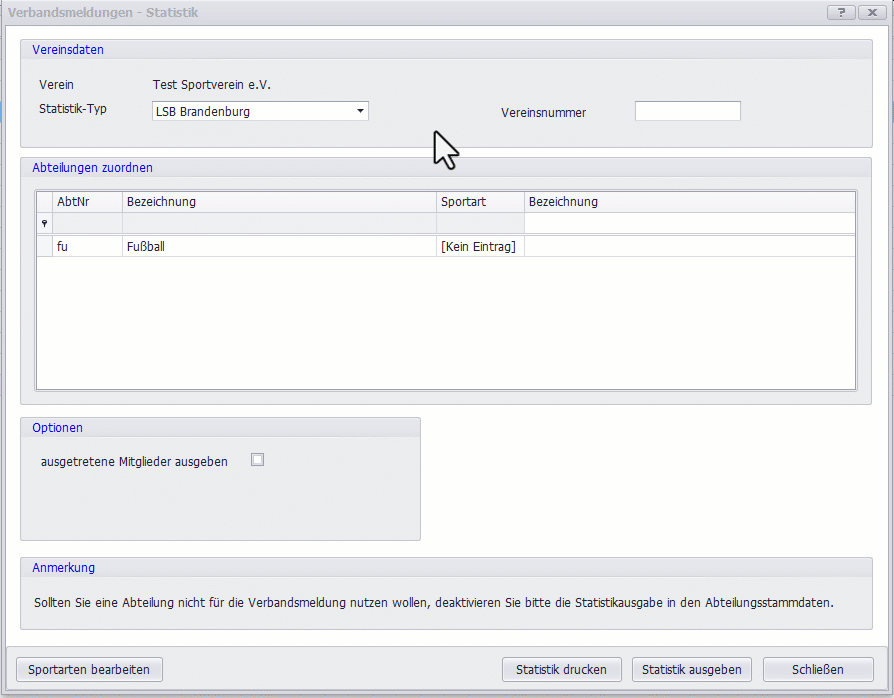Click the filter cell under AbtNr

point(87,224)
